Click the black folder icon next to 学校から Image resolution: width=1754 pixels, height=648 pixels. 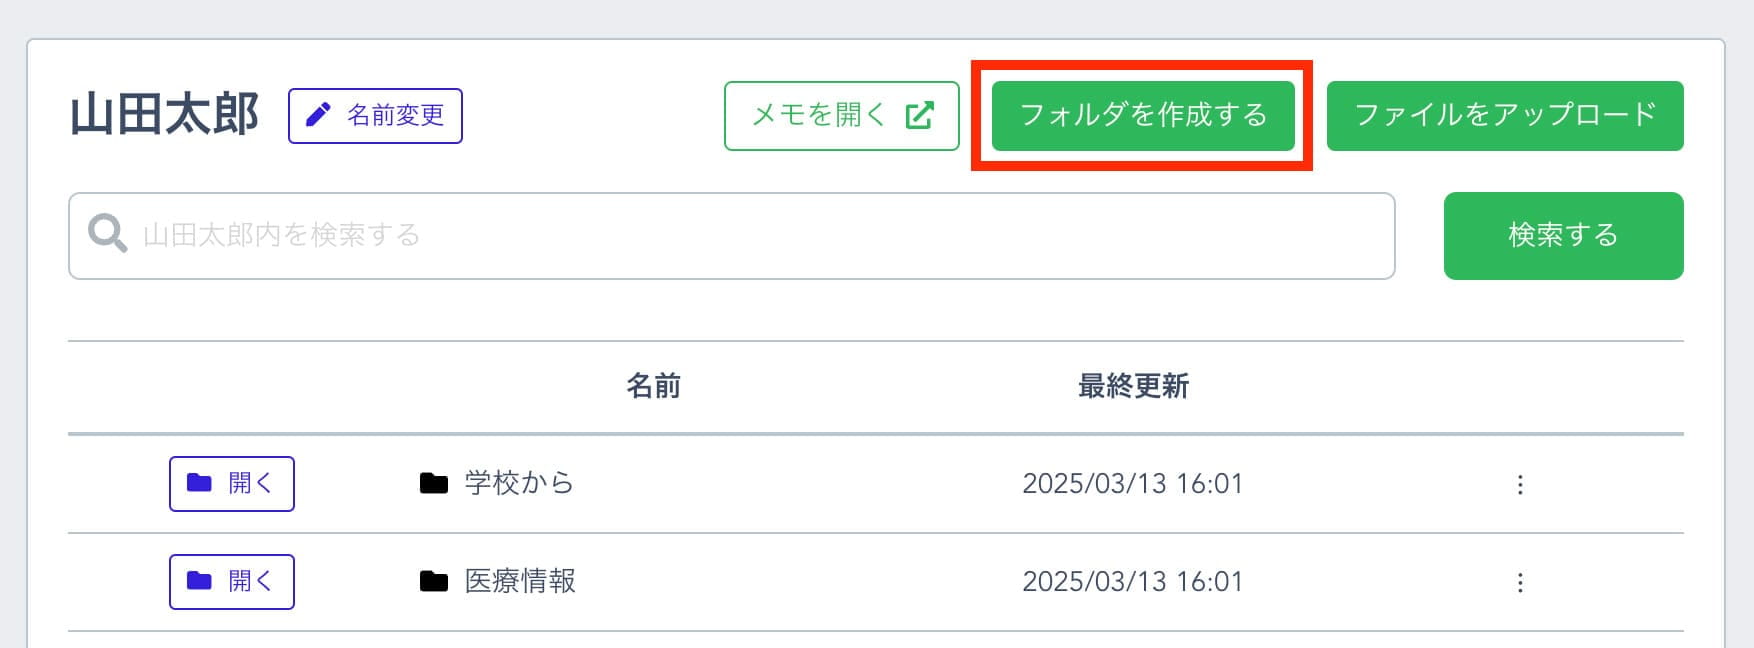click(x=433, y=484)
